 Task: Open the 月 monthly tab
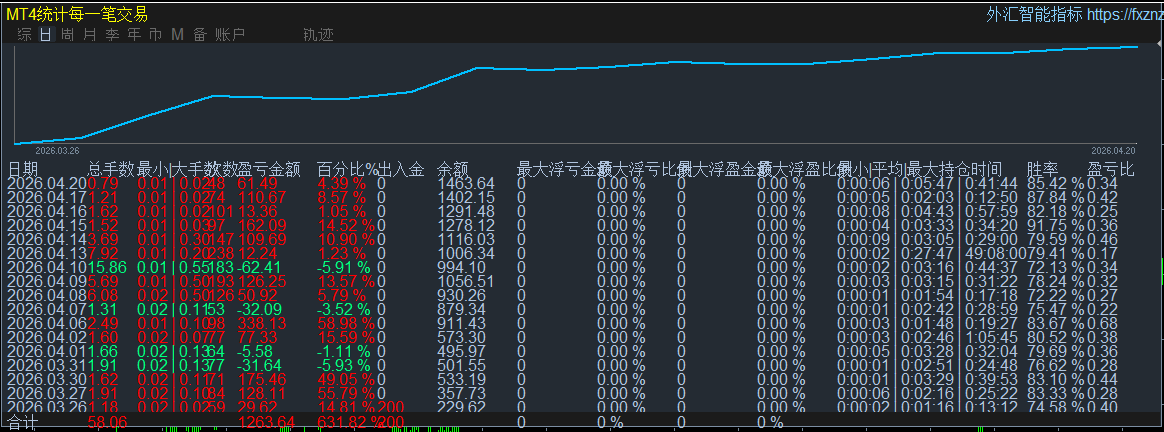point(90,34)
